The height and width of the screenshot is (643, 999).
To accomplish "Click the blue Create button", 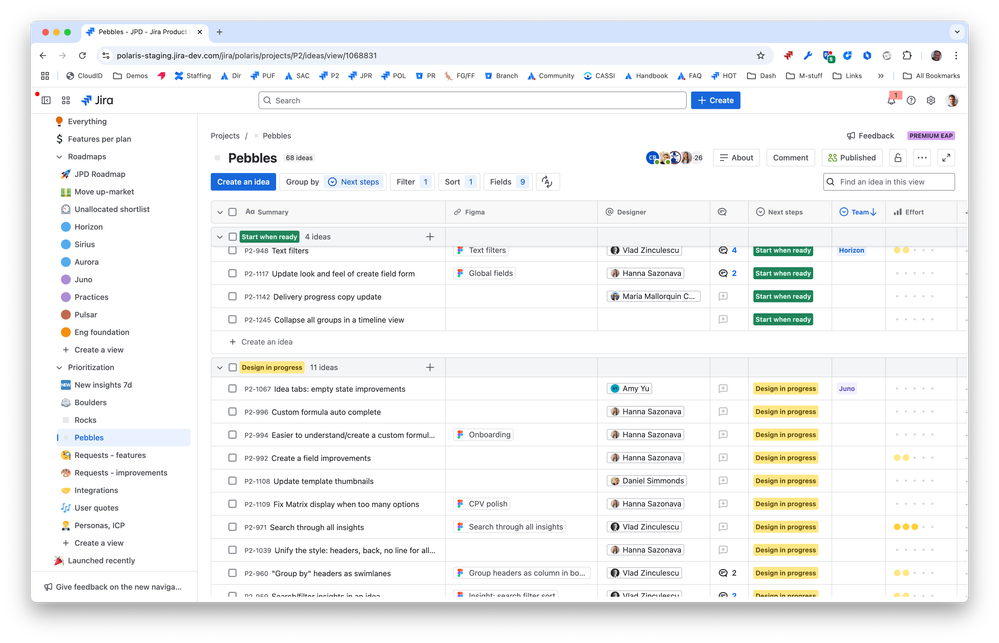I will [715, 100].
